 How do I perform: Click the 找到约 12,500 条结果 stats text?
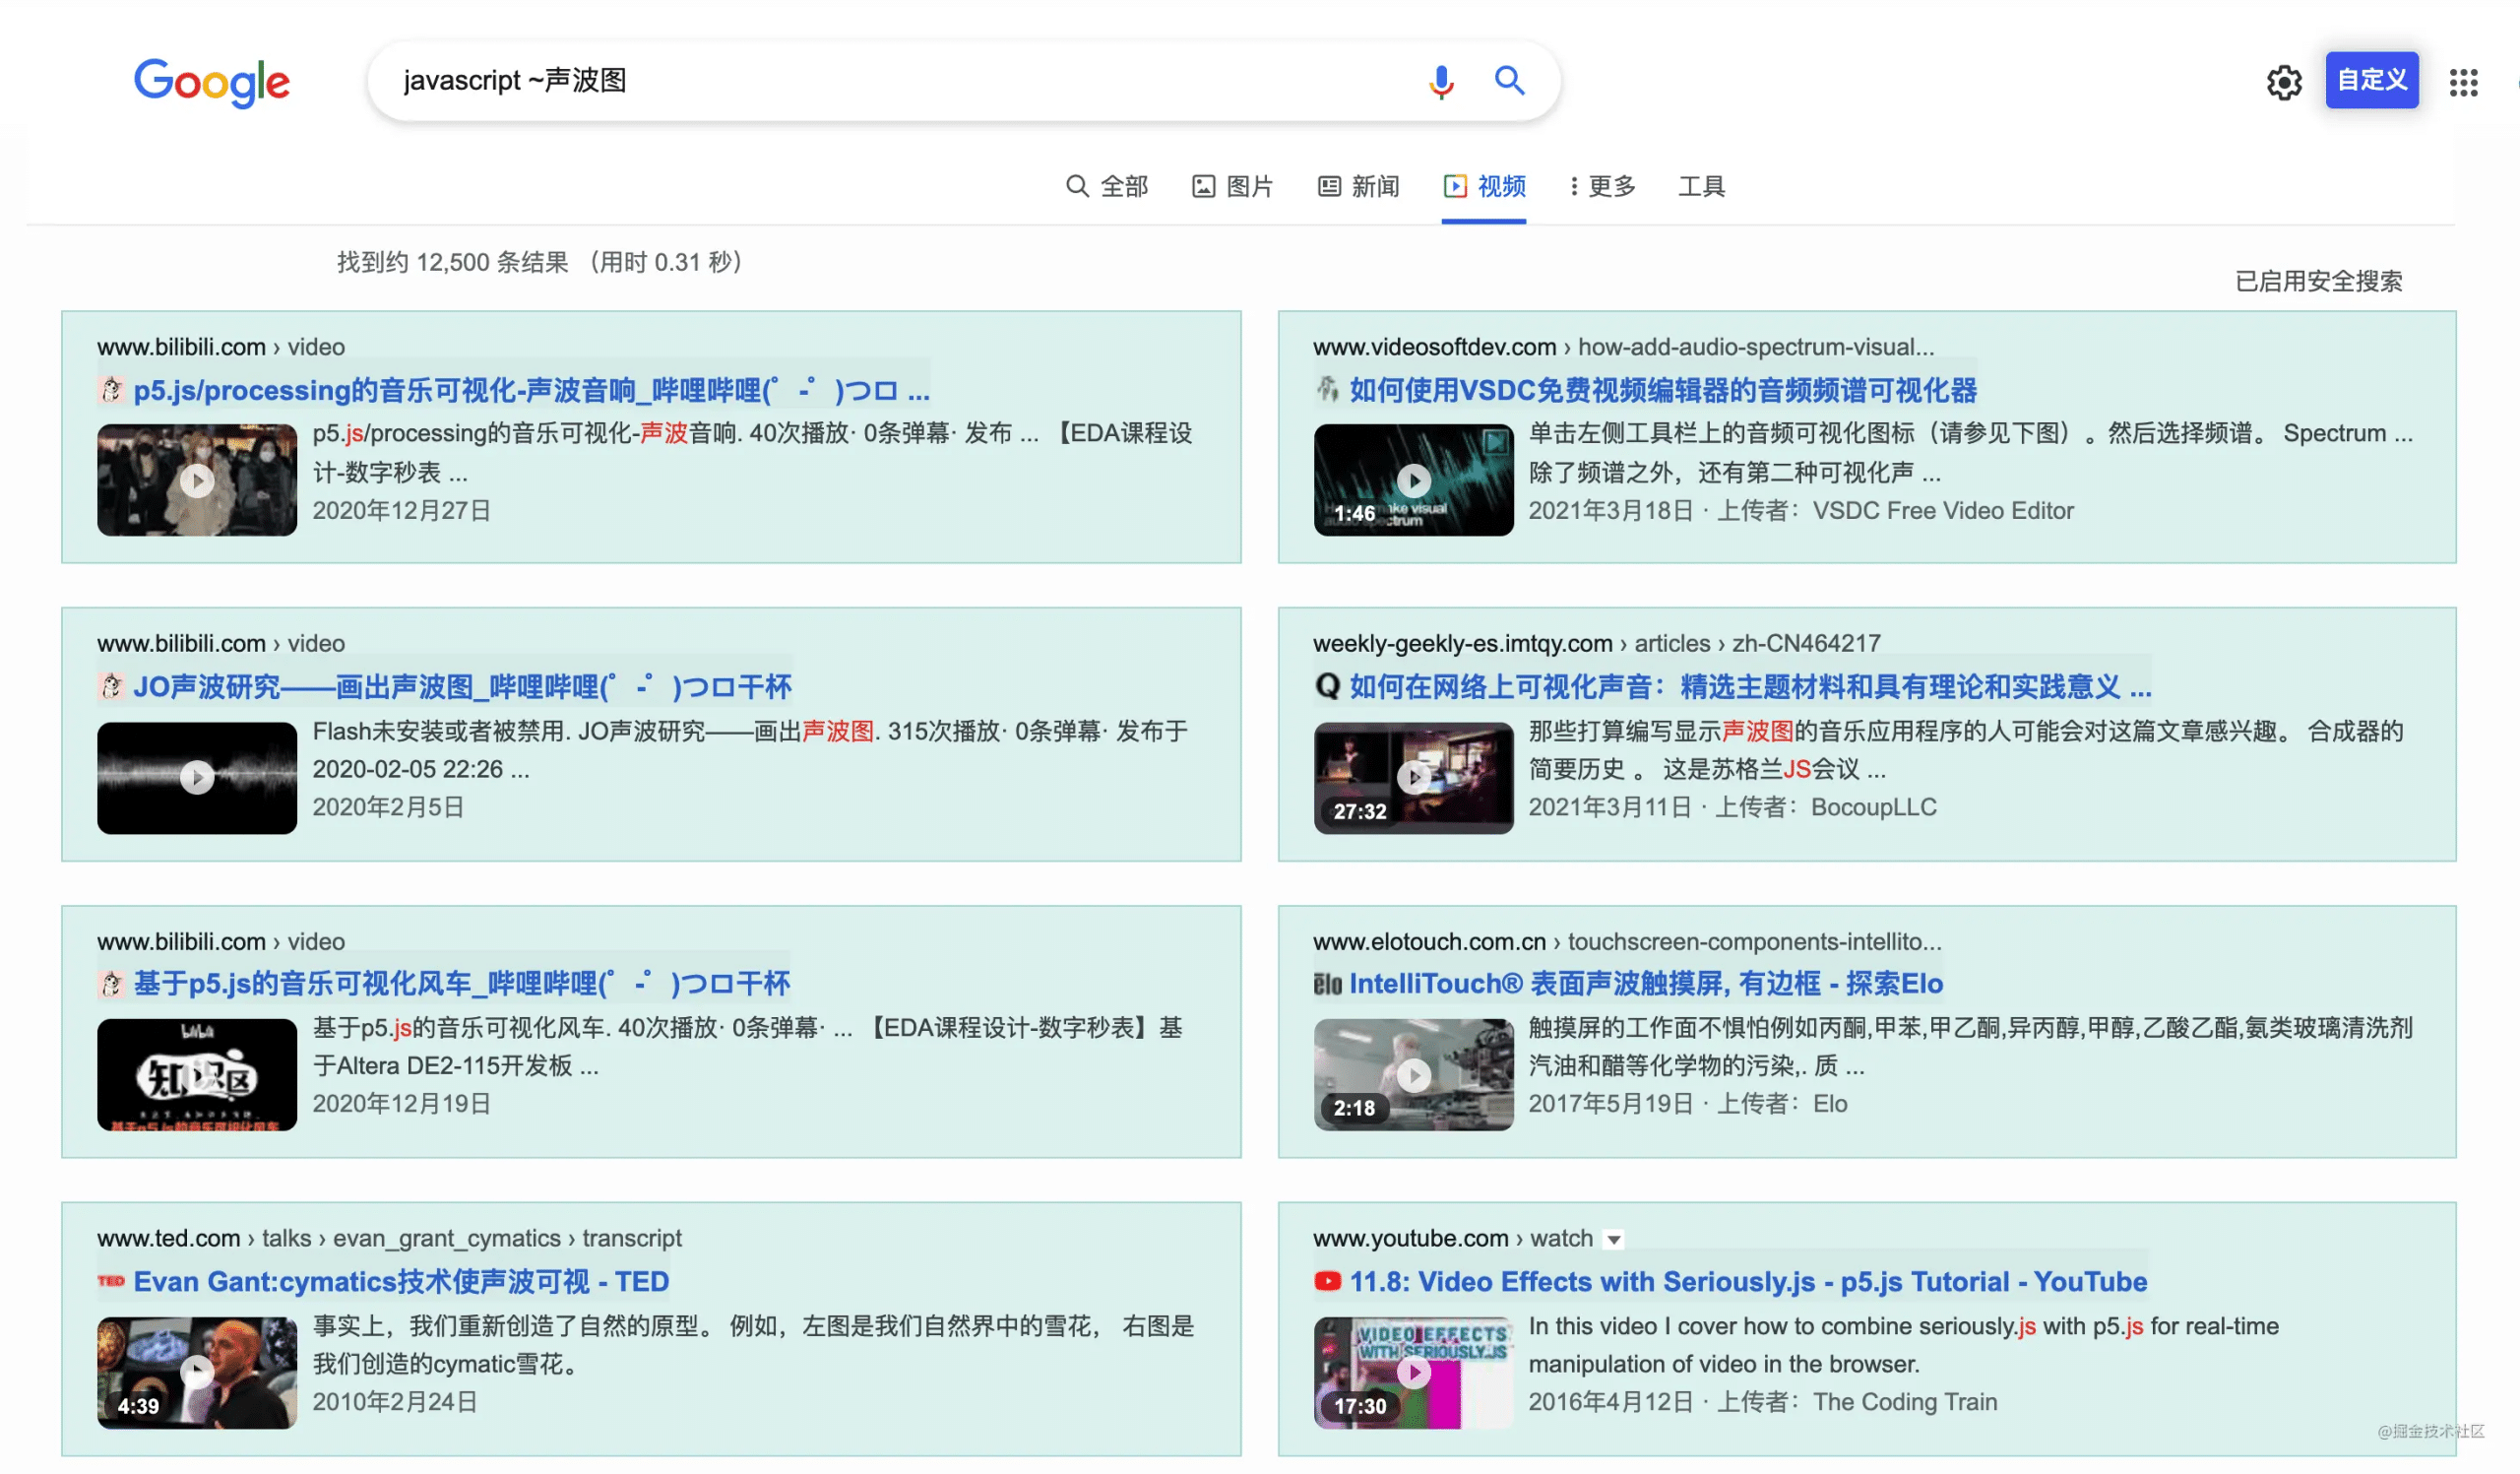[x=540, y=262]
